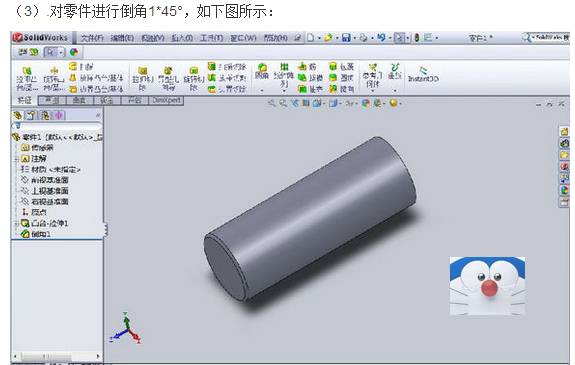The height and width of the screenshot is (365, 575).
Task: Click the Dome (圆顶) tool
Action: click(341, 78)
